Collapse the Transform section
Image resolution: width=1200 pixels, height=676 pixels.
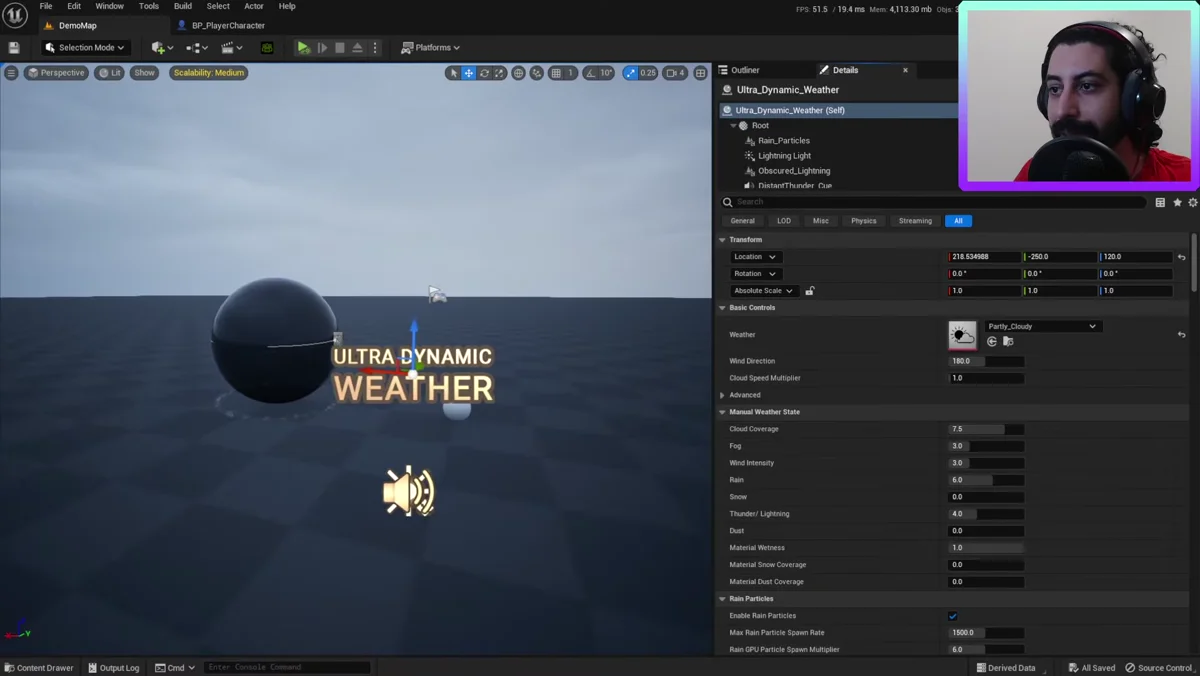pos(722,240)
